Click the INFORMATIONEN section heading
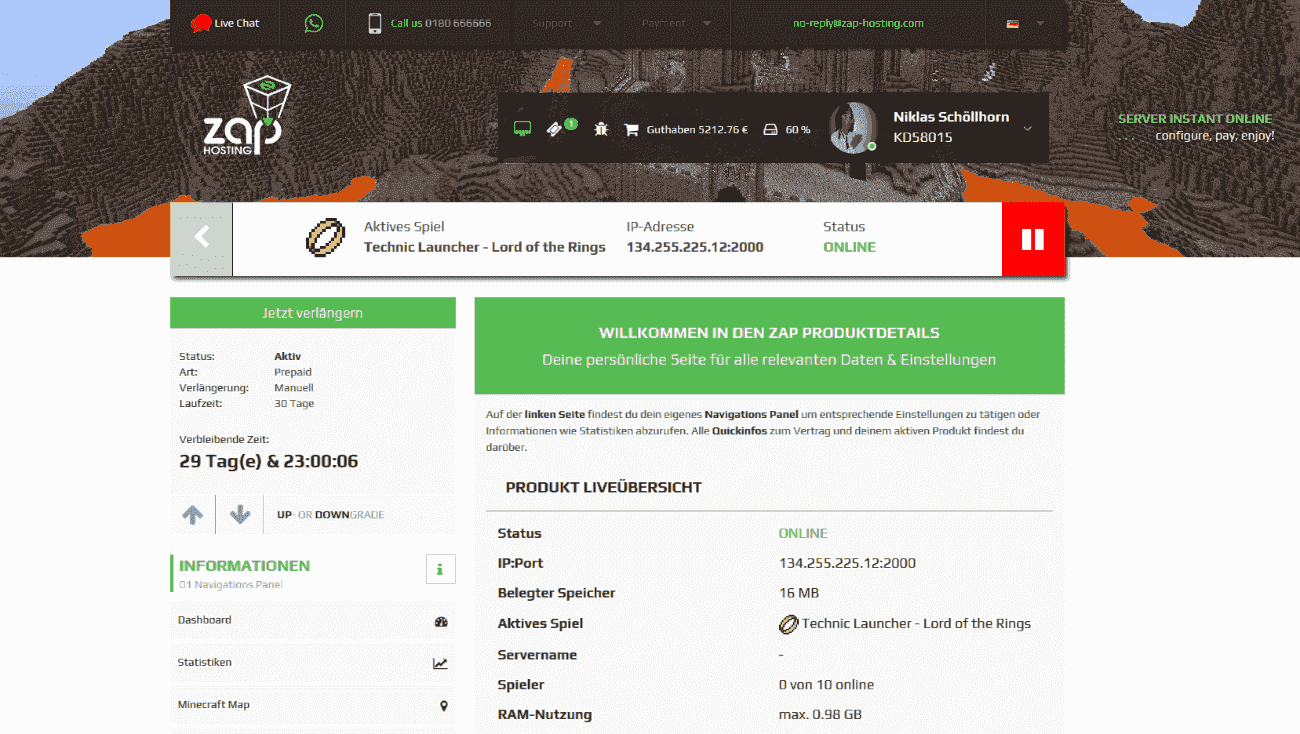 pyautogui.click(x=244, y=565)
